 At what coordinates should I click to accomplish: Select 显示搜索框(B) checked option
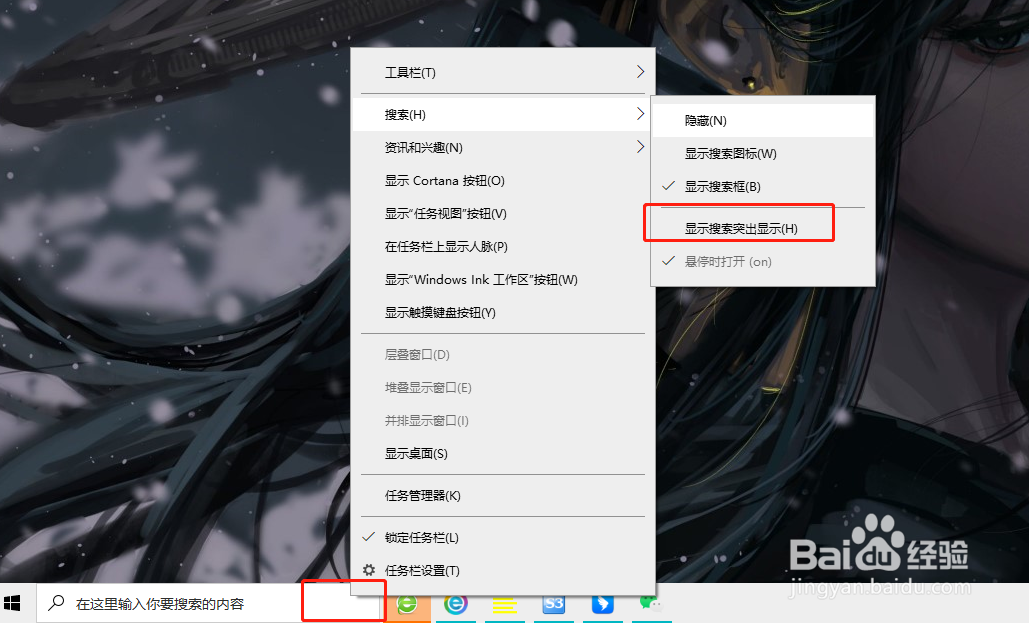tap(763, 186)
